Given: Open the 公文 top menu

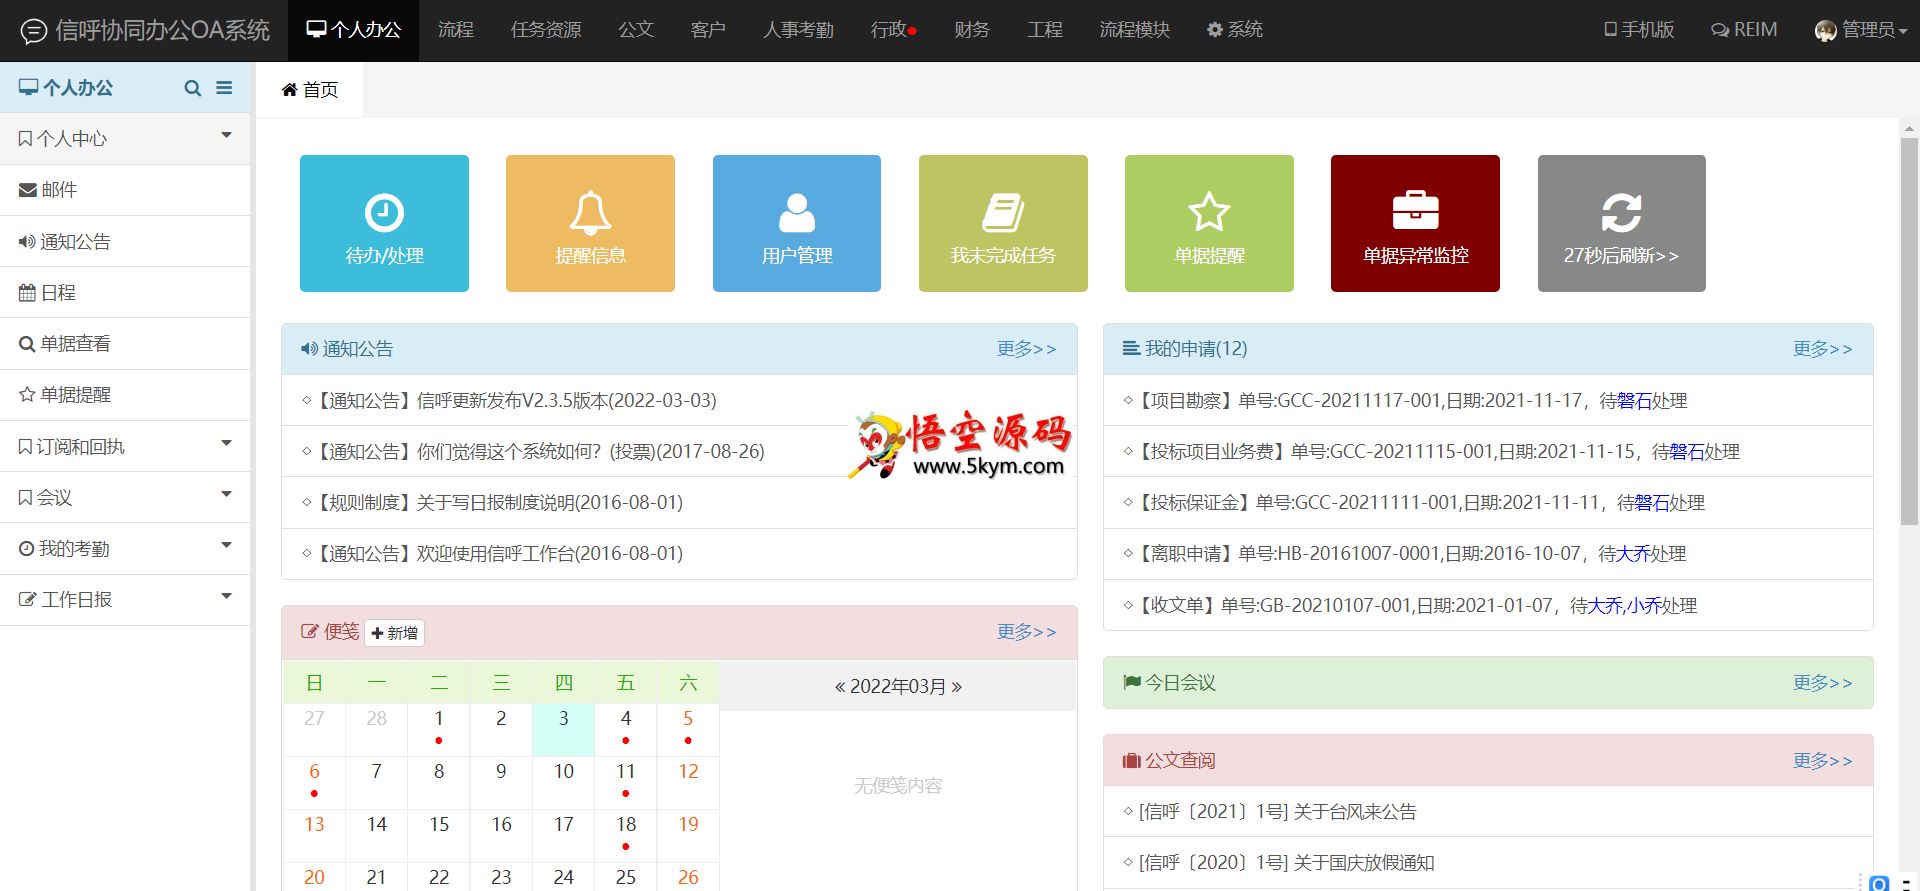Looking at the screenshot, I should tap(636, 30).
